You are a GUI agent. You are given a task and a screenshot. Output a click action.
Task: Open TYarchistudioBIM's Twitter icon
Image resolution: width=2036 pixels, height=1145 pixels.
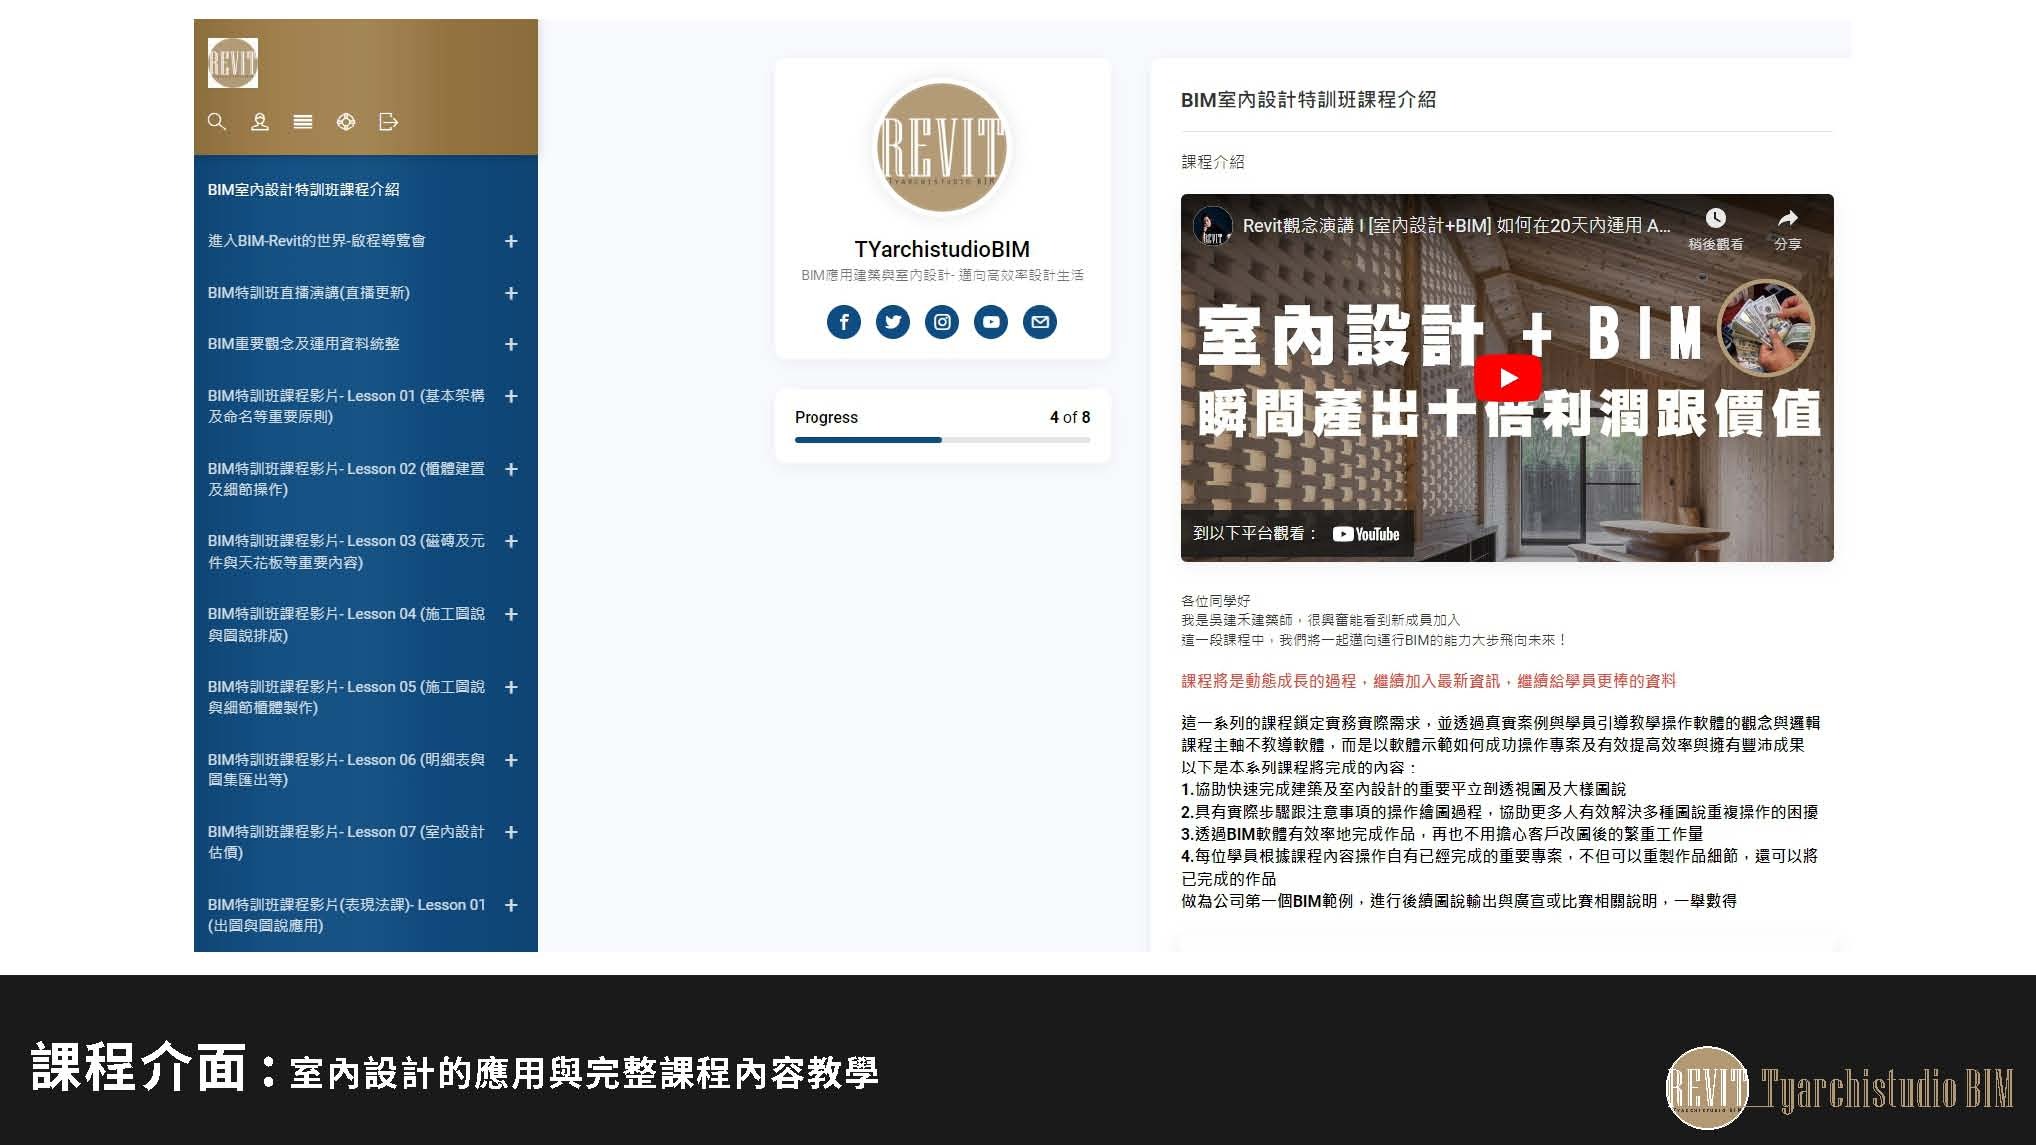[893, 322]
